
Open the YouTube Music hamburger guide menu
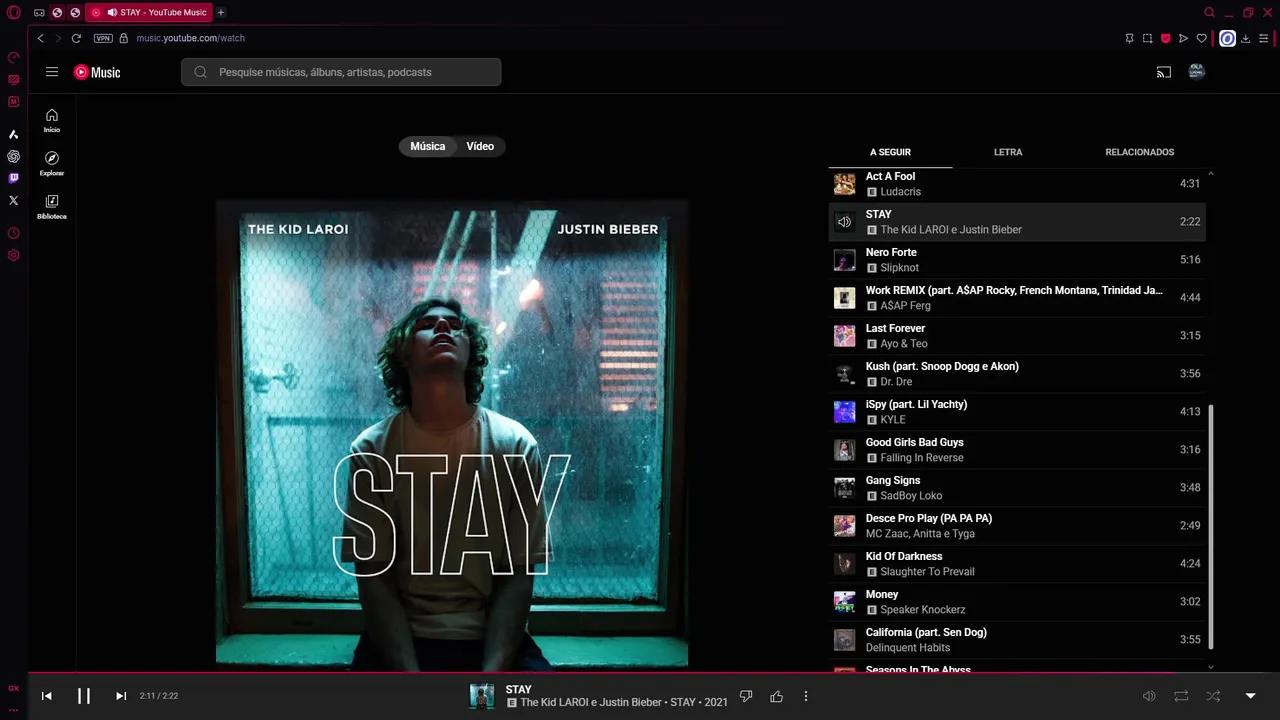tap(52, 72)
